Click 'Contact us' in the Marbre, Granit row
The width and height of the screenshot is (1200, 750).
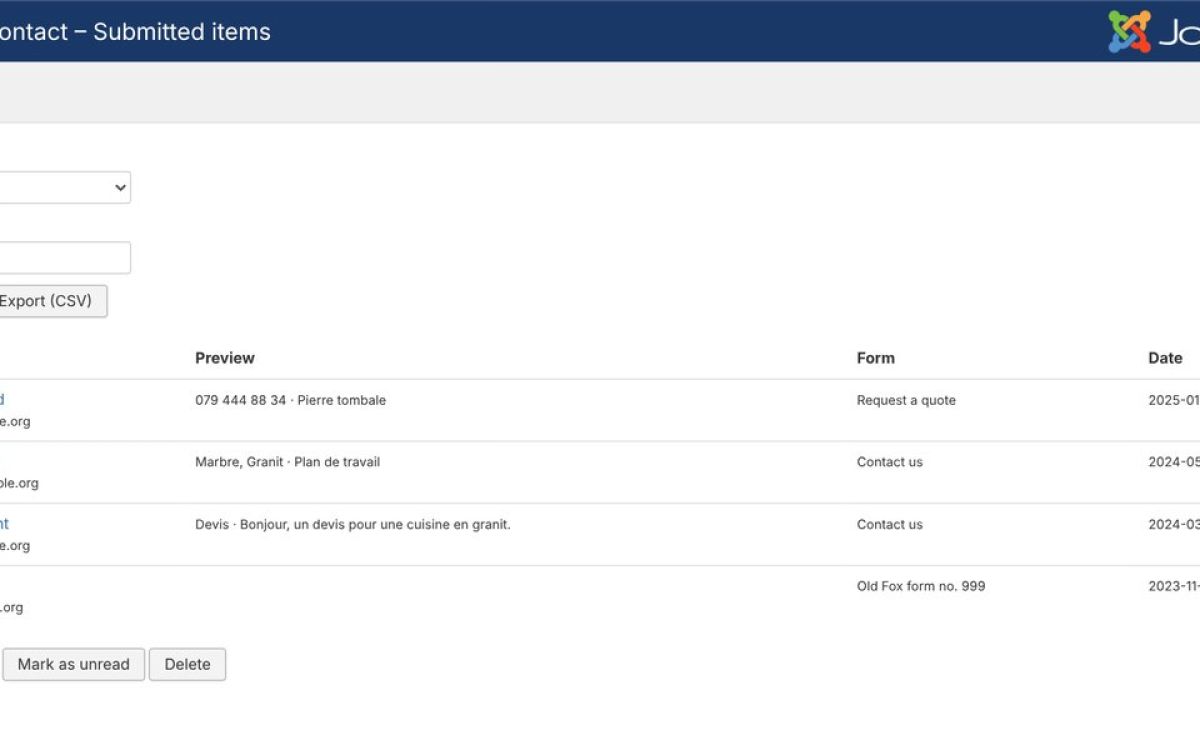coord(890,462)
